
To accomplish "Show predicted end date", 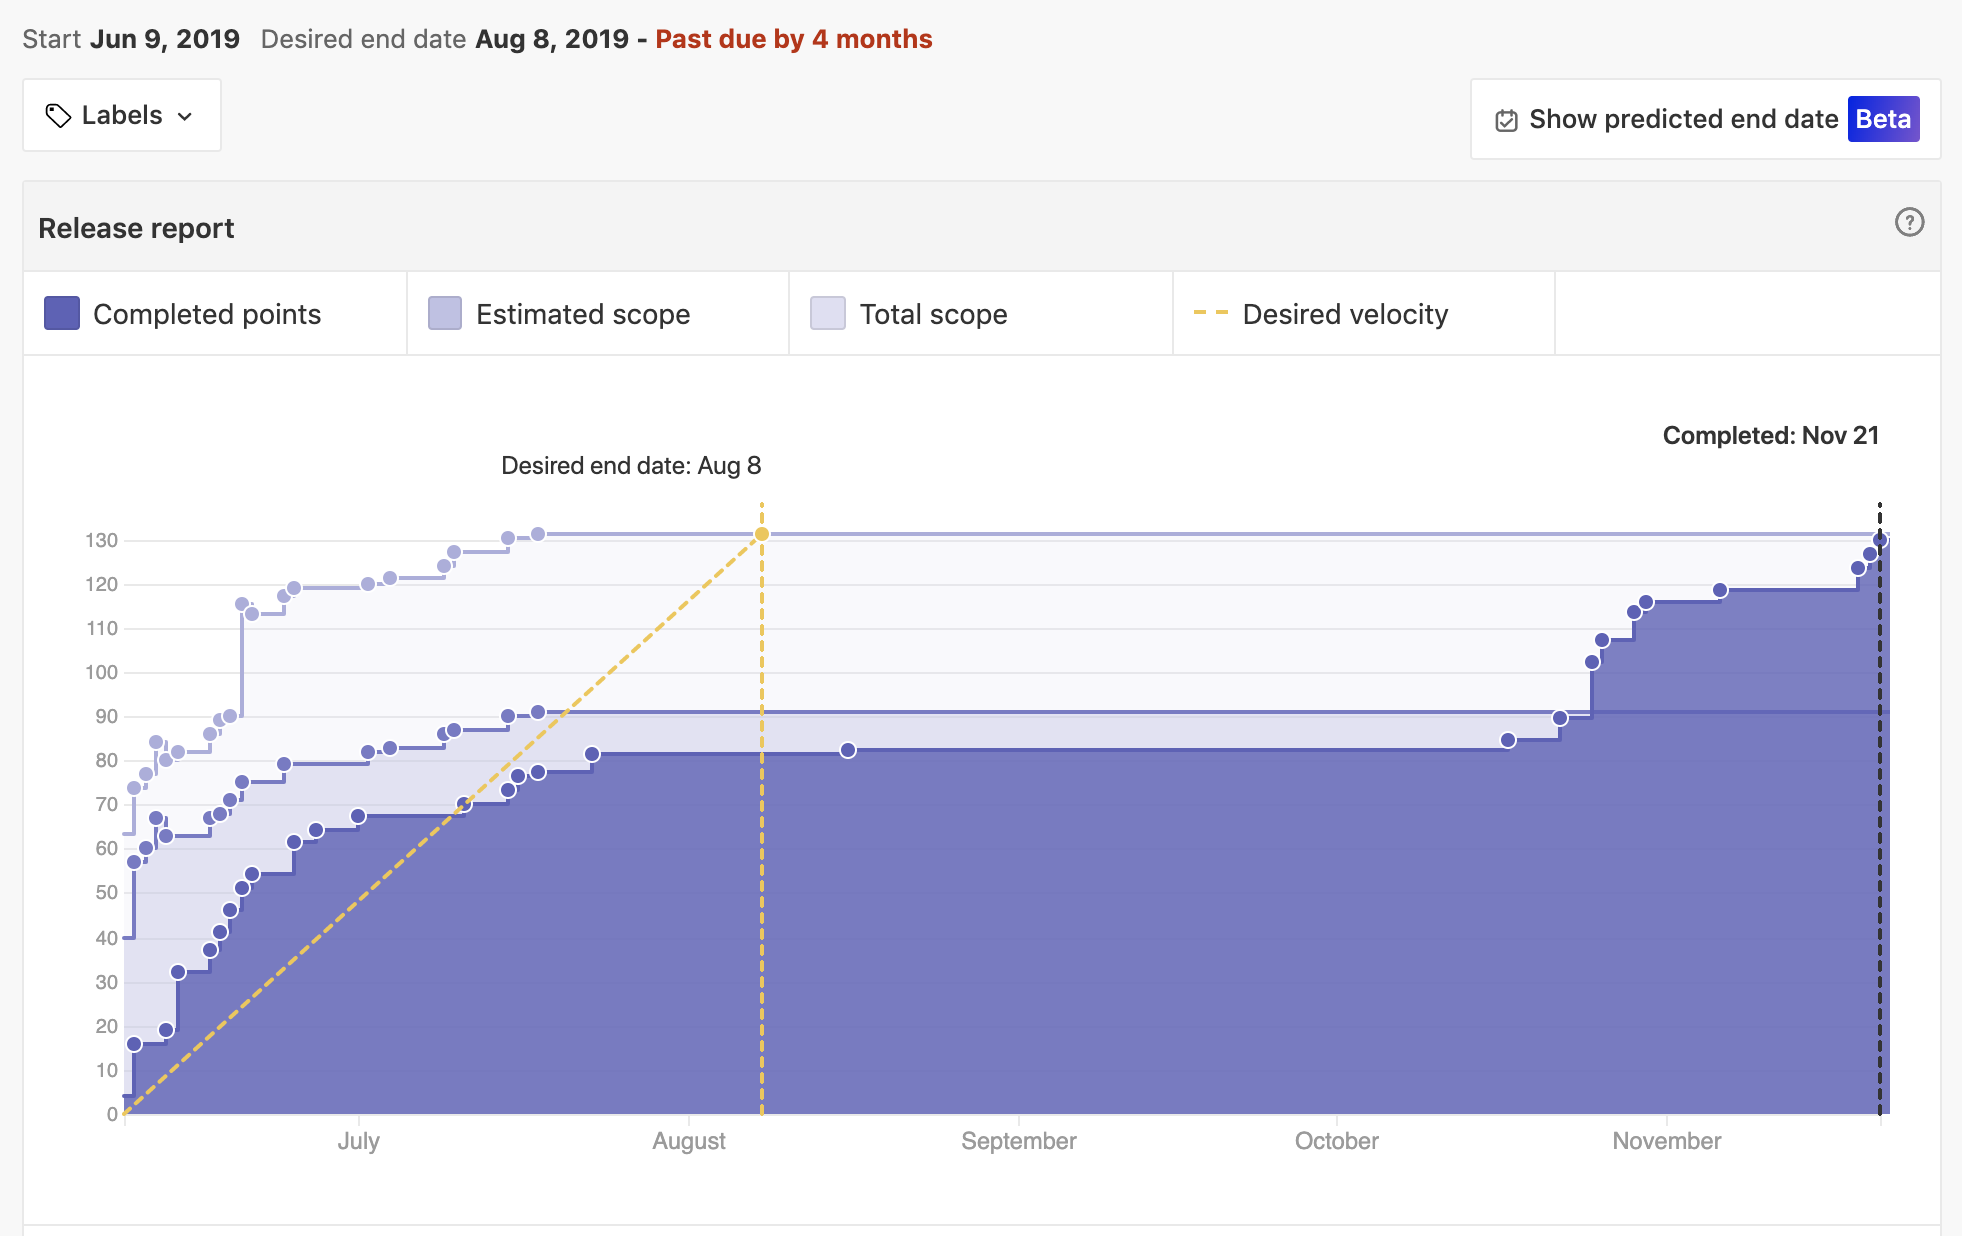I will (1683, 119).
